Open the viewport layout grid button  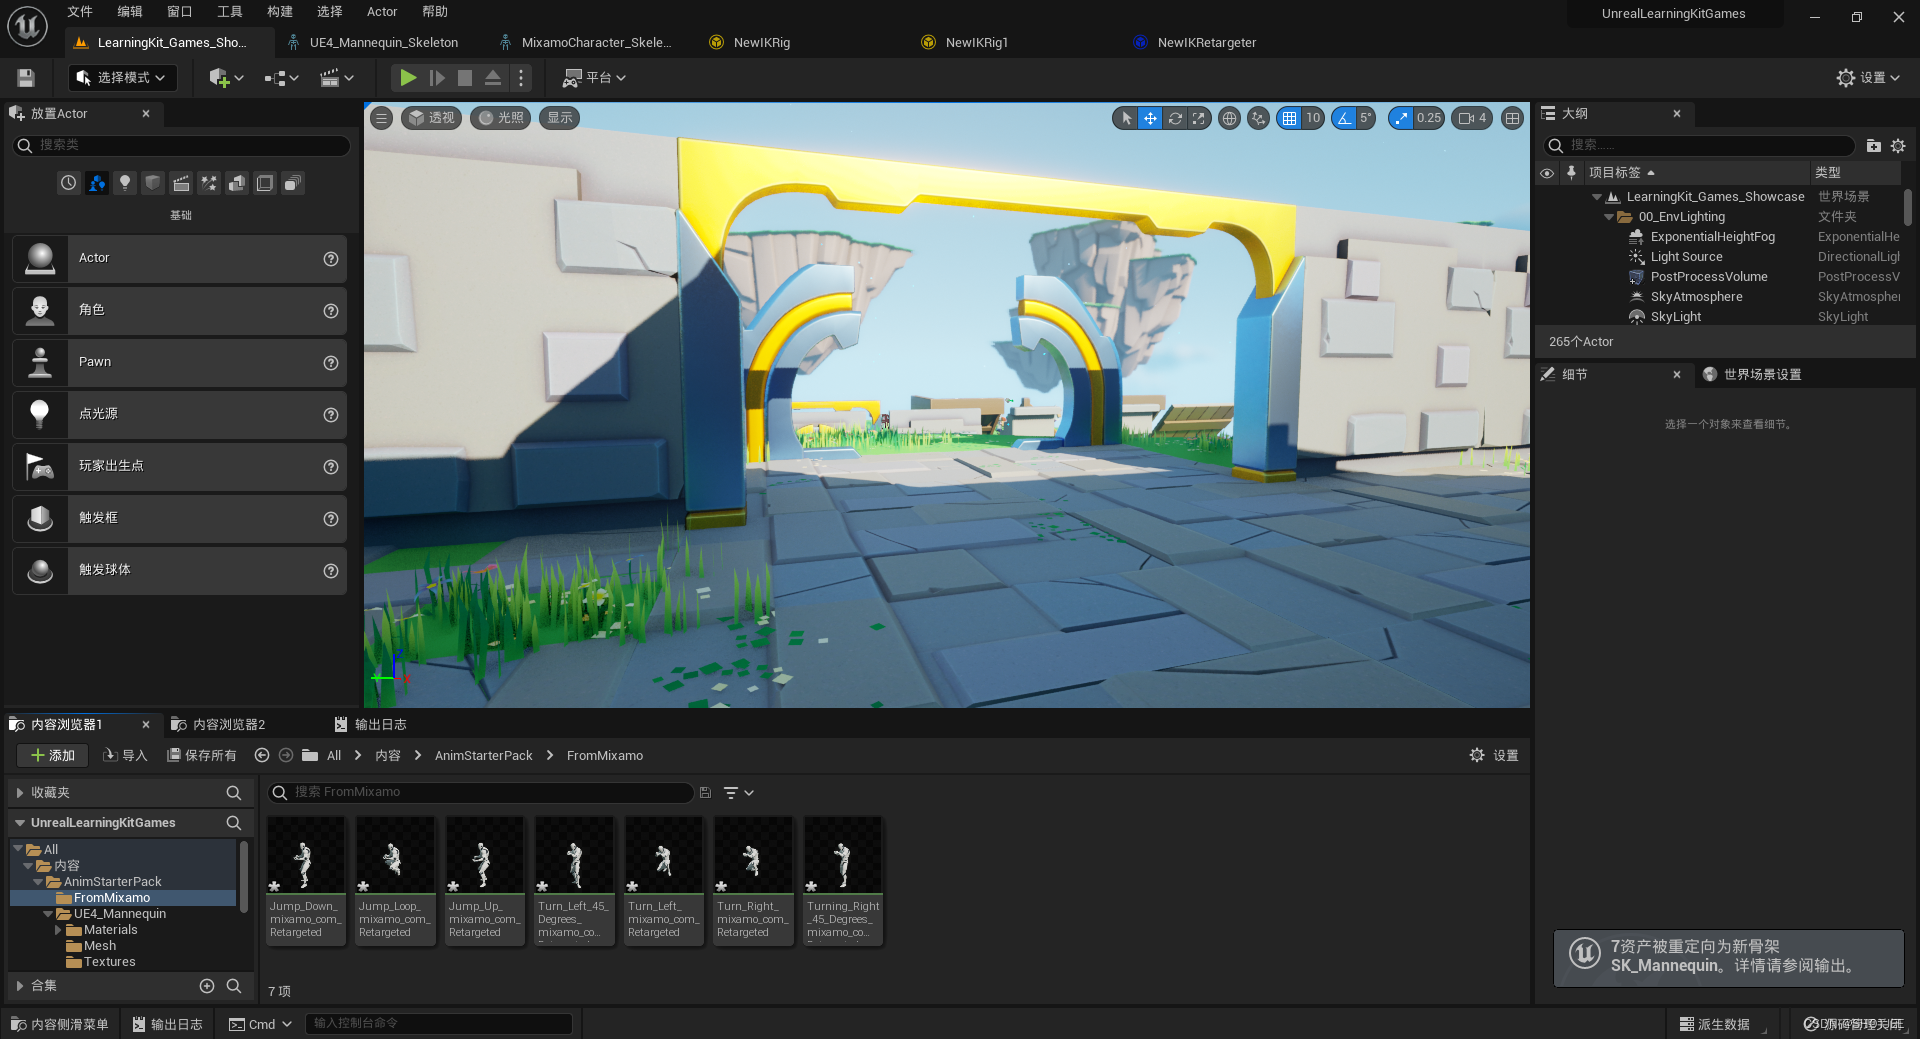click(x=1512, y=118)
